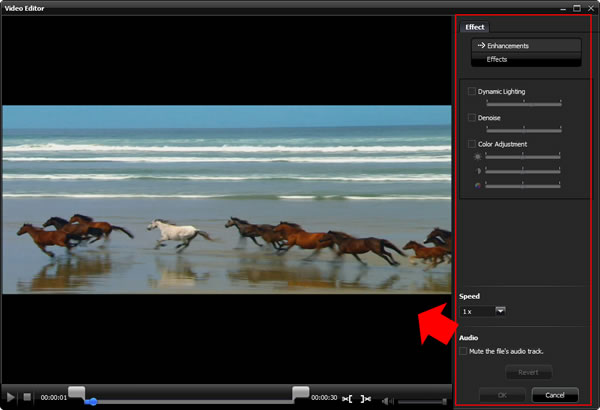Enable the Dynamic Lighting checkbox

(472, 92)
